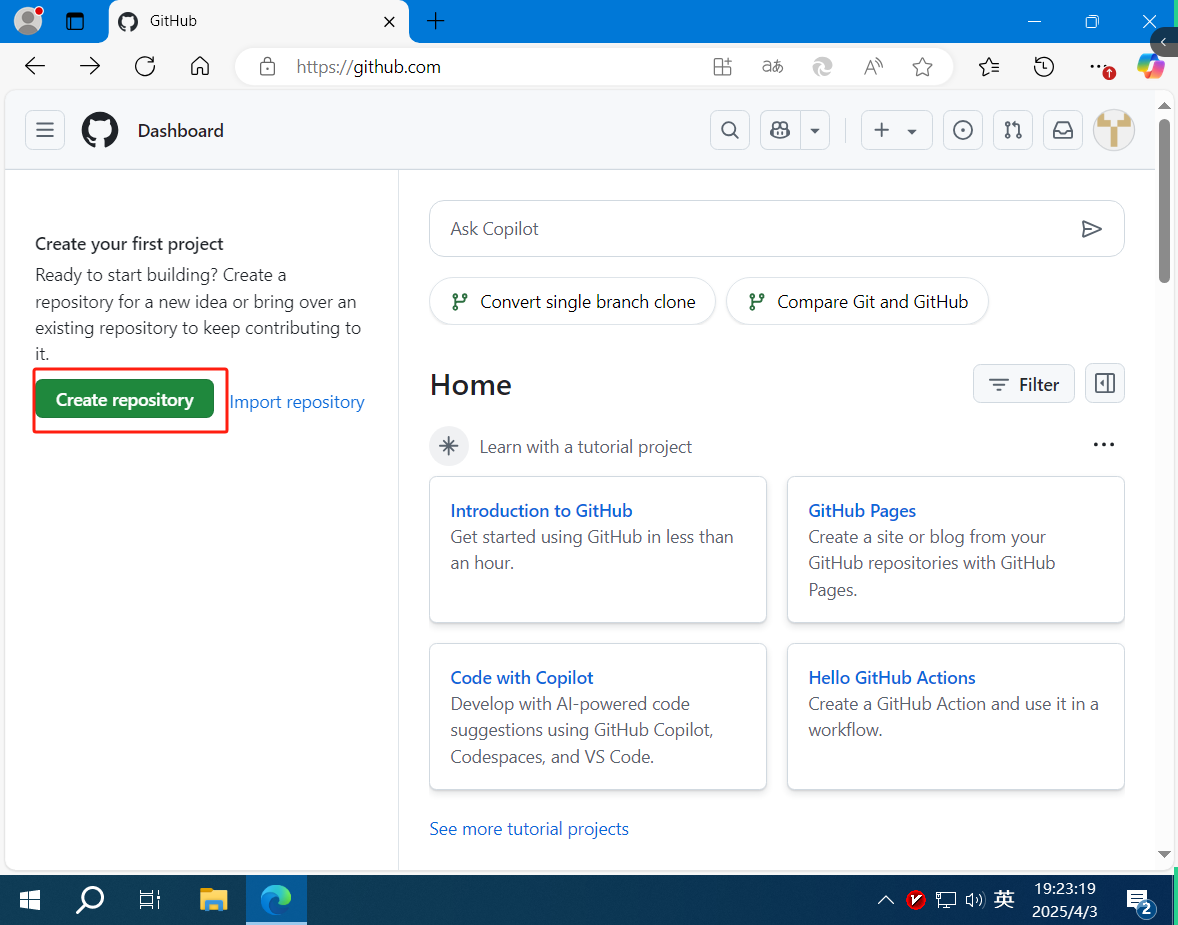Open the notifications inbox icon
1178x925 pixels.
point(1062,130)
